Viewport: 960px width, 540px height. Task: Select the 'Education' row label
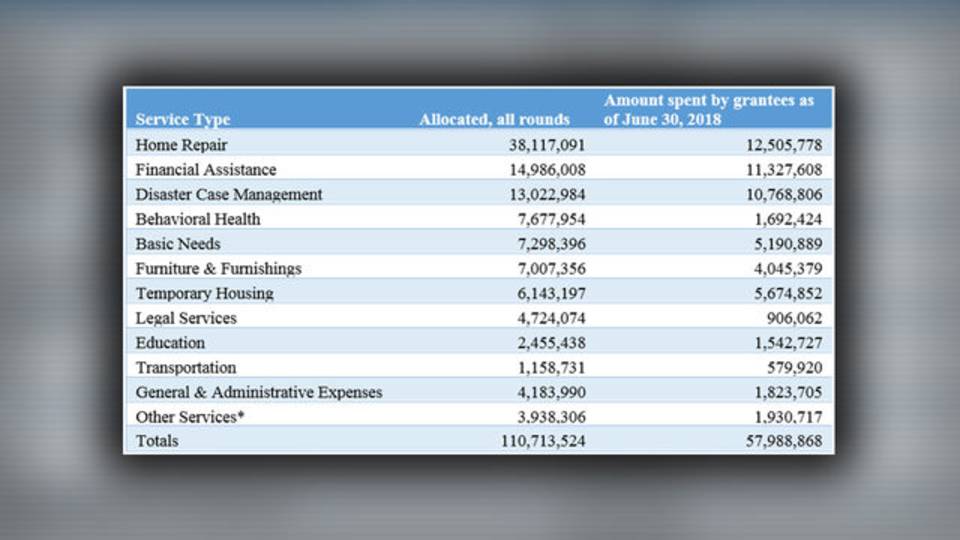tap(170, 343)
